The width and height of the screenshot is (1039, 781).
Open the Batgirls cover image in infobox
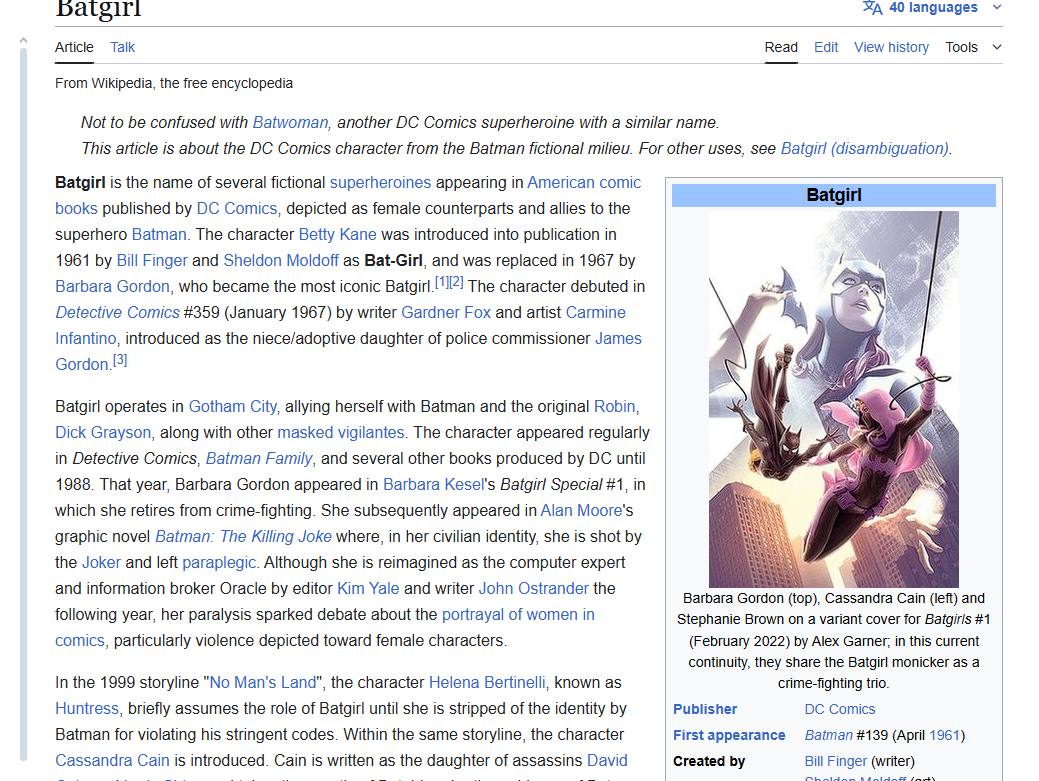[834, 399]
